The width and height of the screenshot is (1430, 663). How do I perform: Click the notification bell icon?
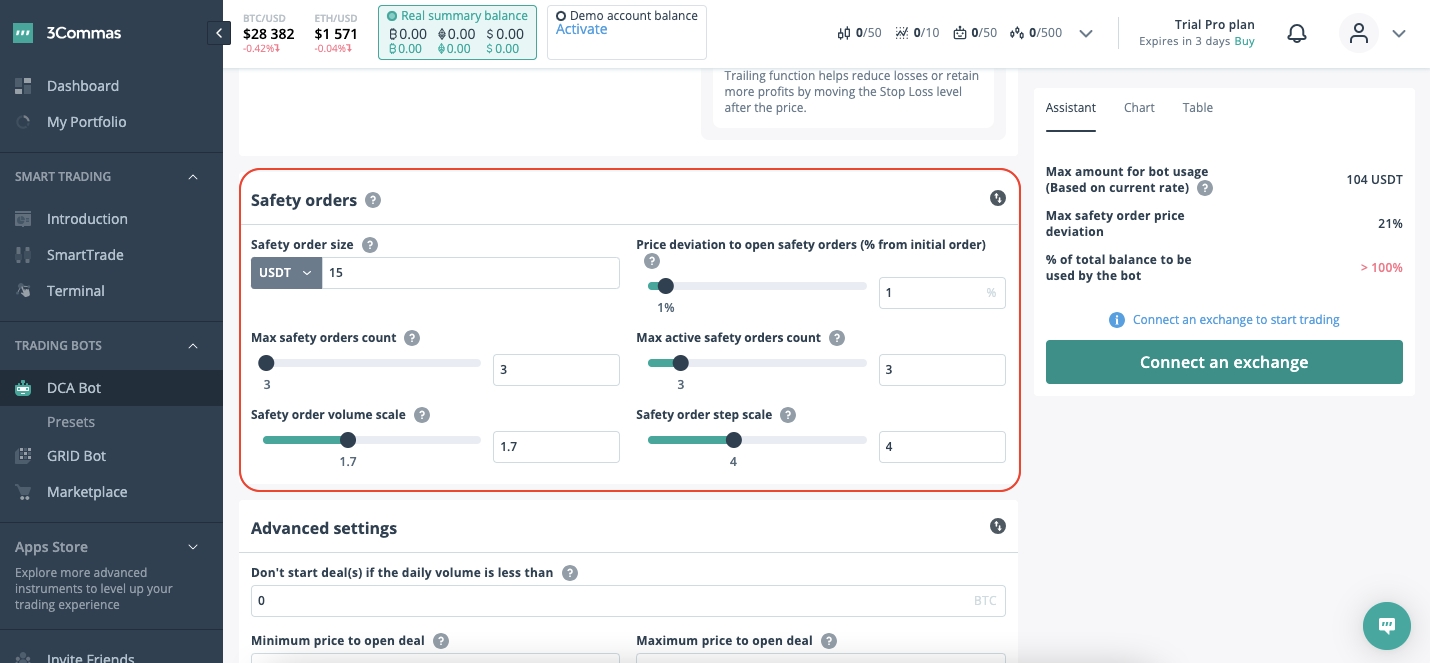1297,33
